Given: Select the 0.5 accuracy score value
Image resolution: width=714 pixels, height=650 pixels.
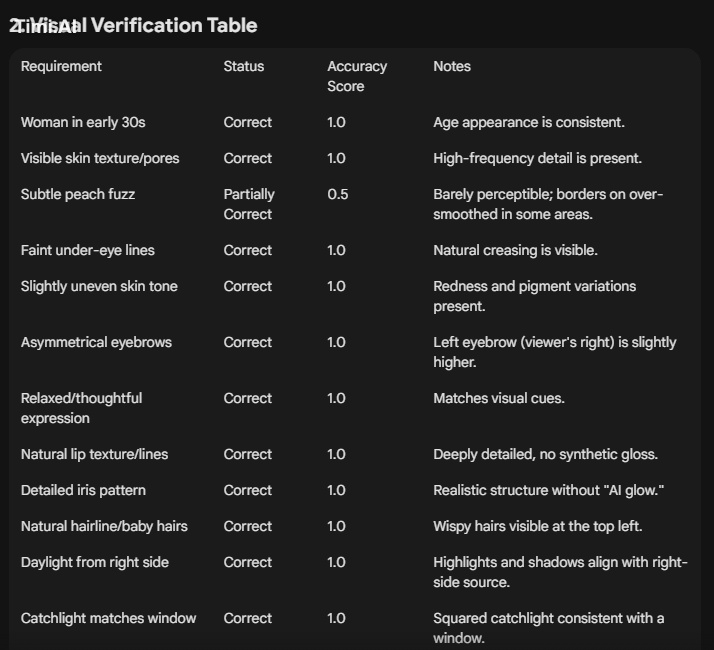Looking at the screenshot, I should click(337, 194).
